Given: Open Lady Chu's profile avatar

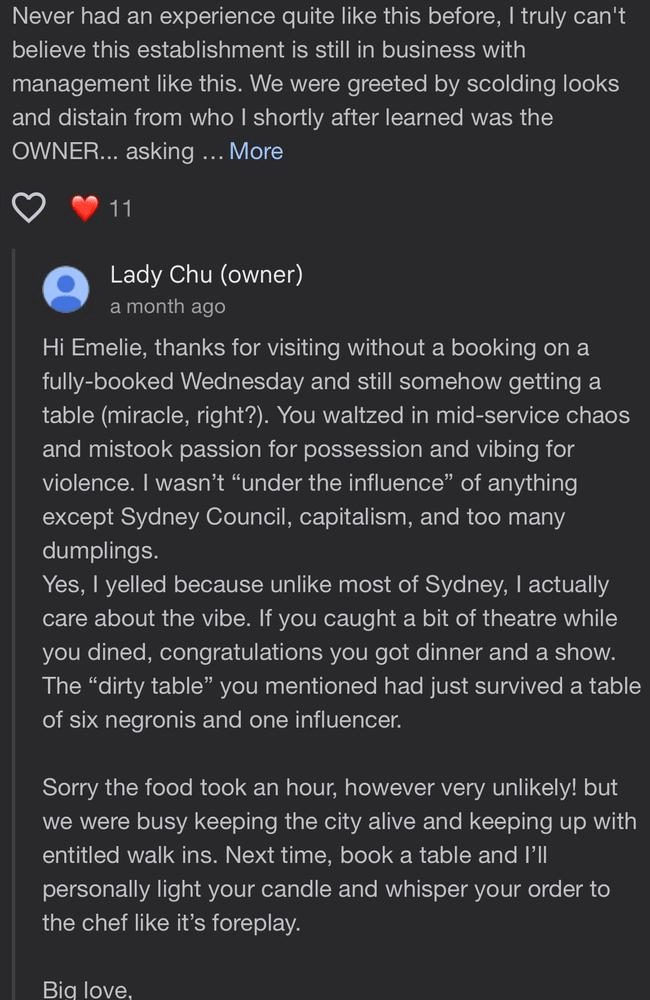Looking at the screenshot, I should pyautogui.click(x=66, y=289).
